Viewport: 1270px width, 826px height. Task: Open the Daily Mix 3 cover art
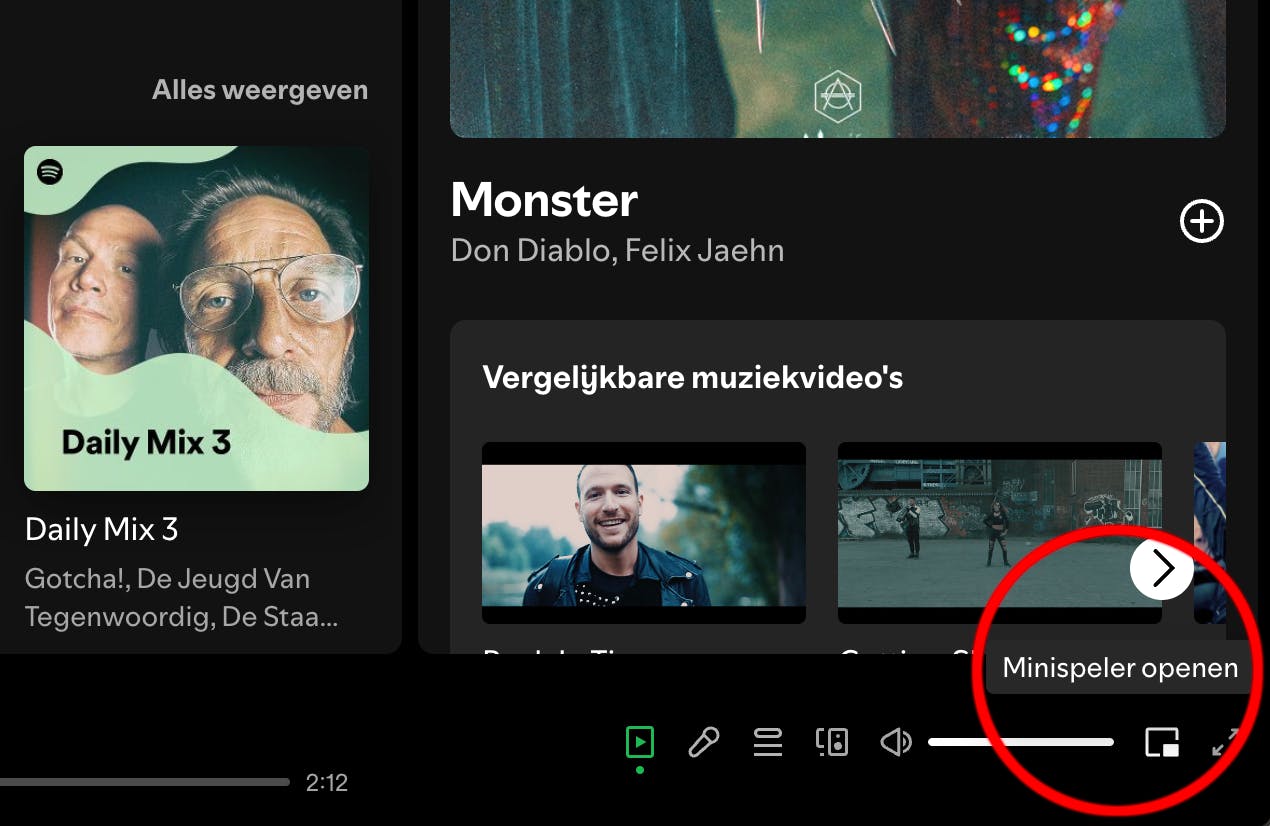(197, 319)
